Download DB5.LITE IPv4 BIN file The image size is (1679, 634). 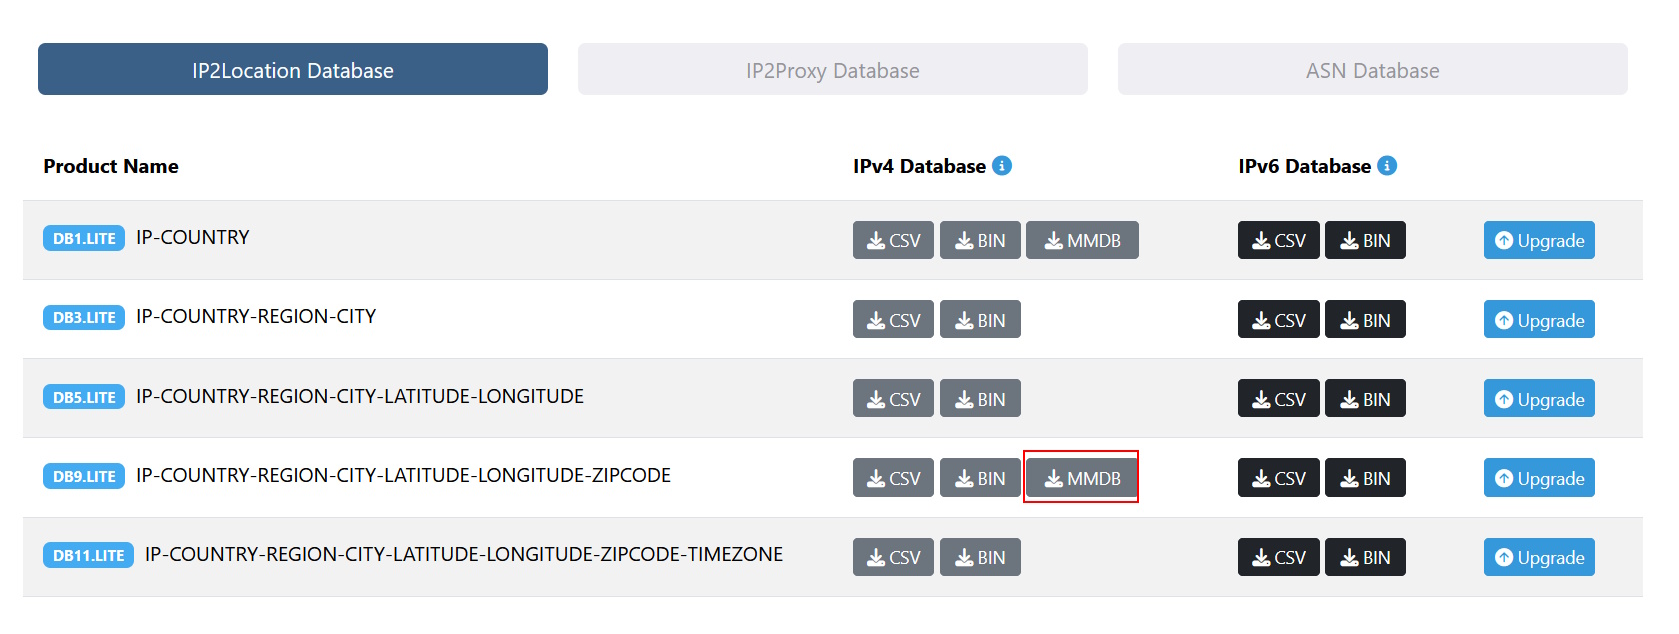pos(980,398)
